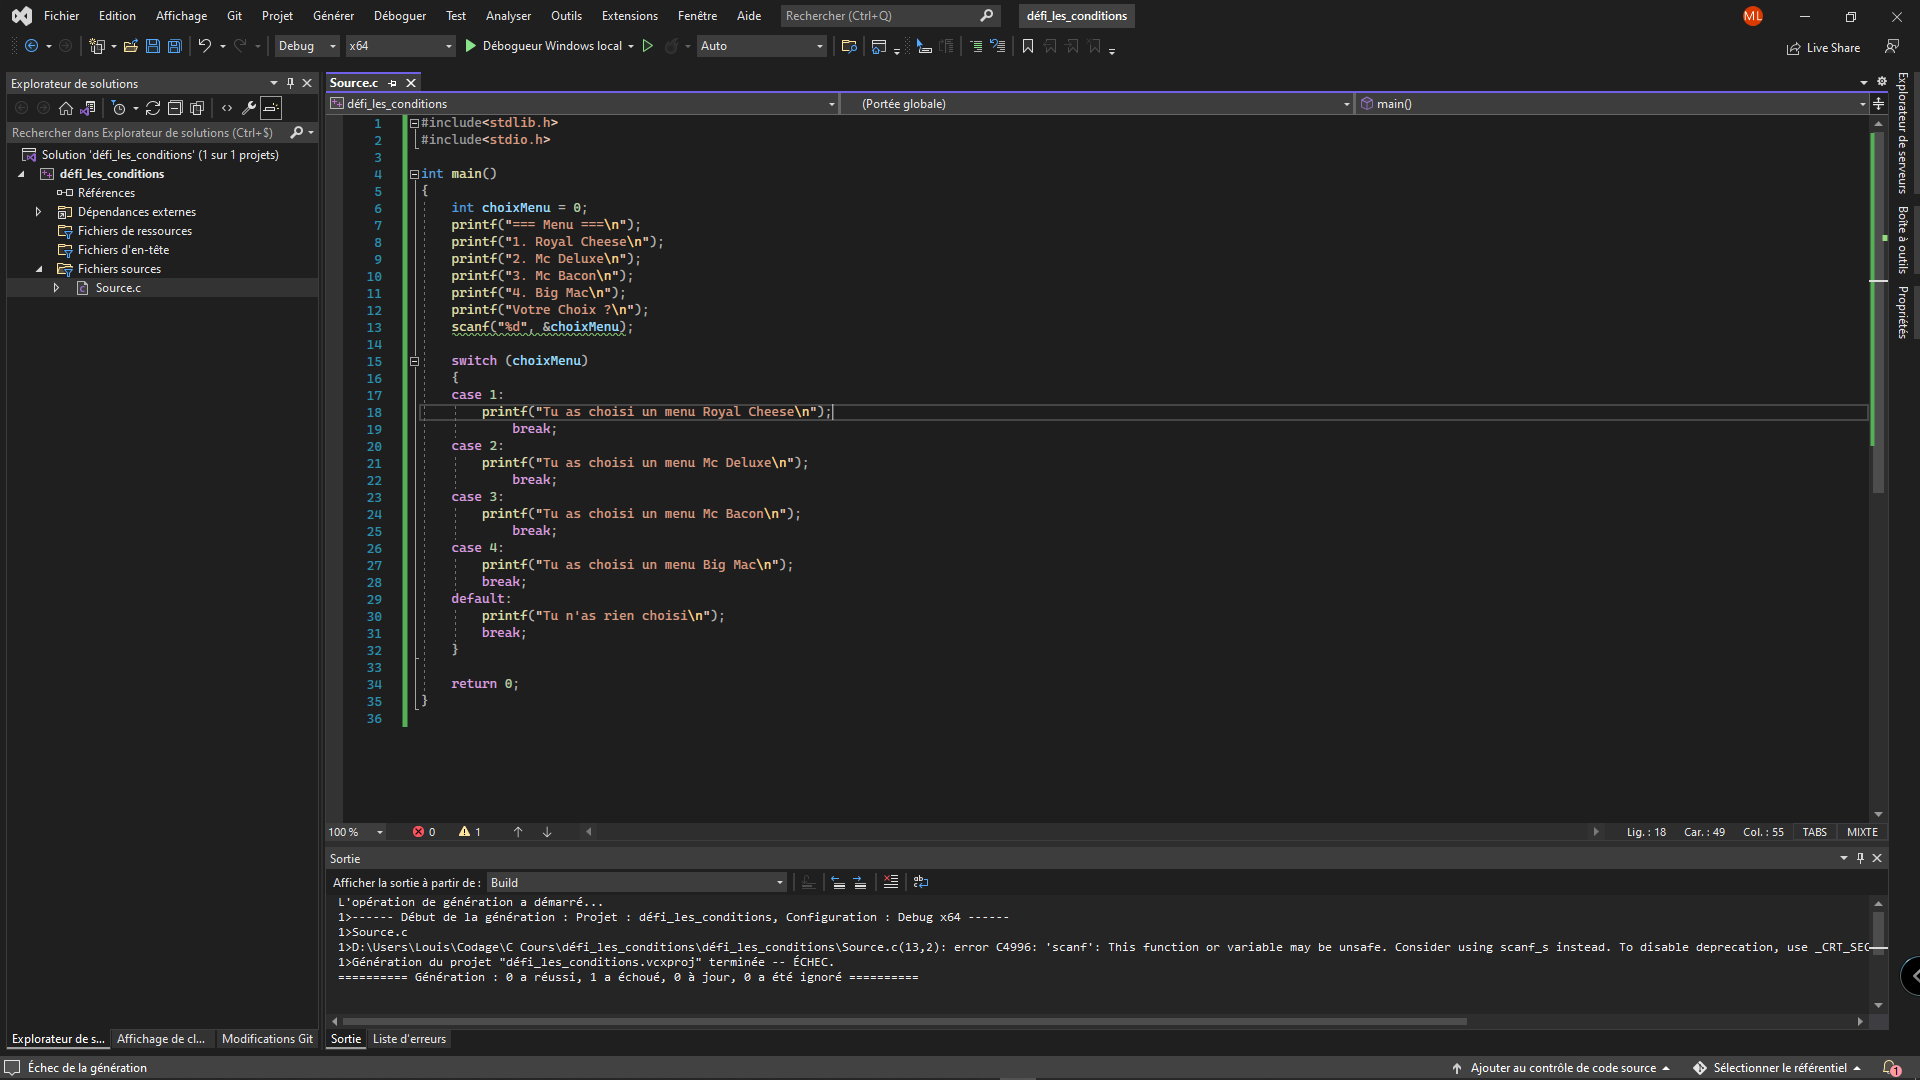Screen dimensions: 1920x1080
Task: Click the Properties wrench icon in Solution Explorer
Action: [x=249, y=108]
